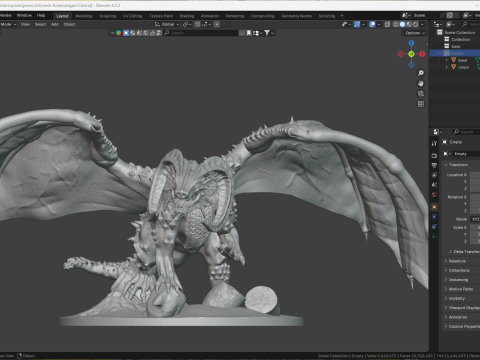This screenshot has width=480, height=360.
Task: Switch to the Sculpting workspace tab
Action: [108, 16]
